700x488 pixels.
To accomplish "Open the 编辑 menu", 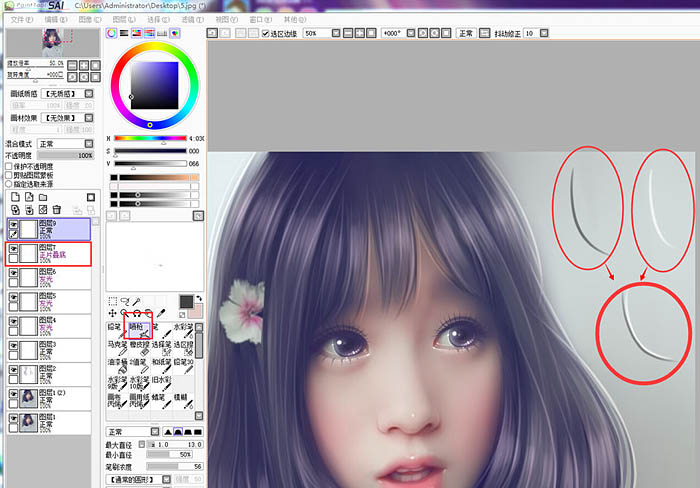I will click(56, 20).
